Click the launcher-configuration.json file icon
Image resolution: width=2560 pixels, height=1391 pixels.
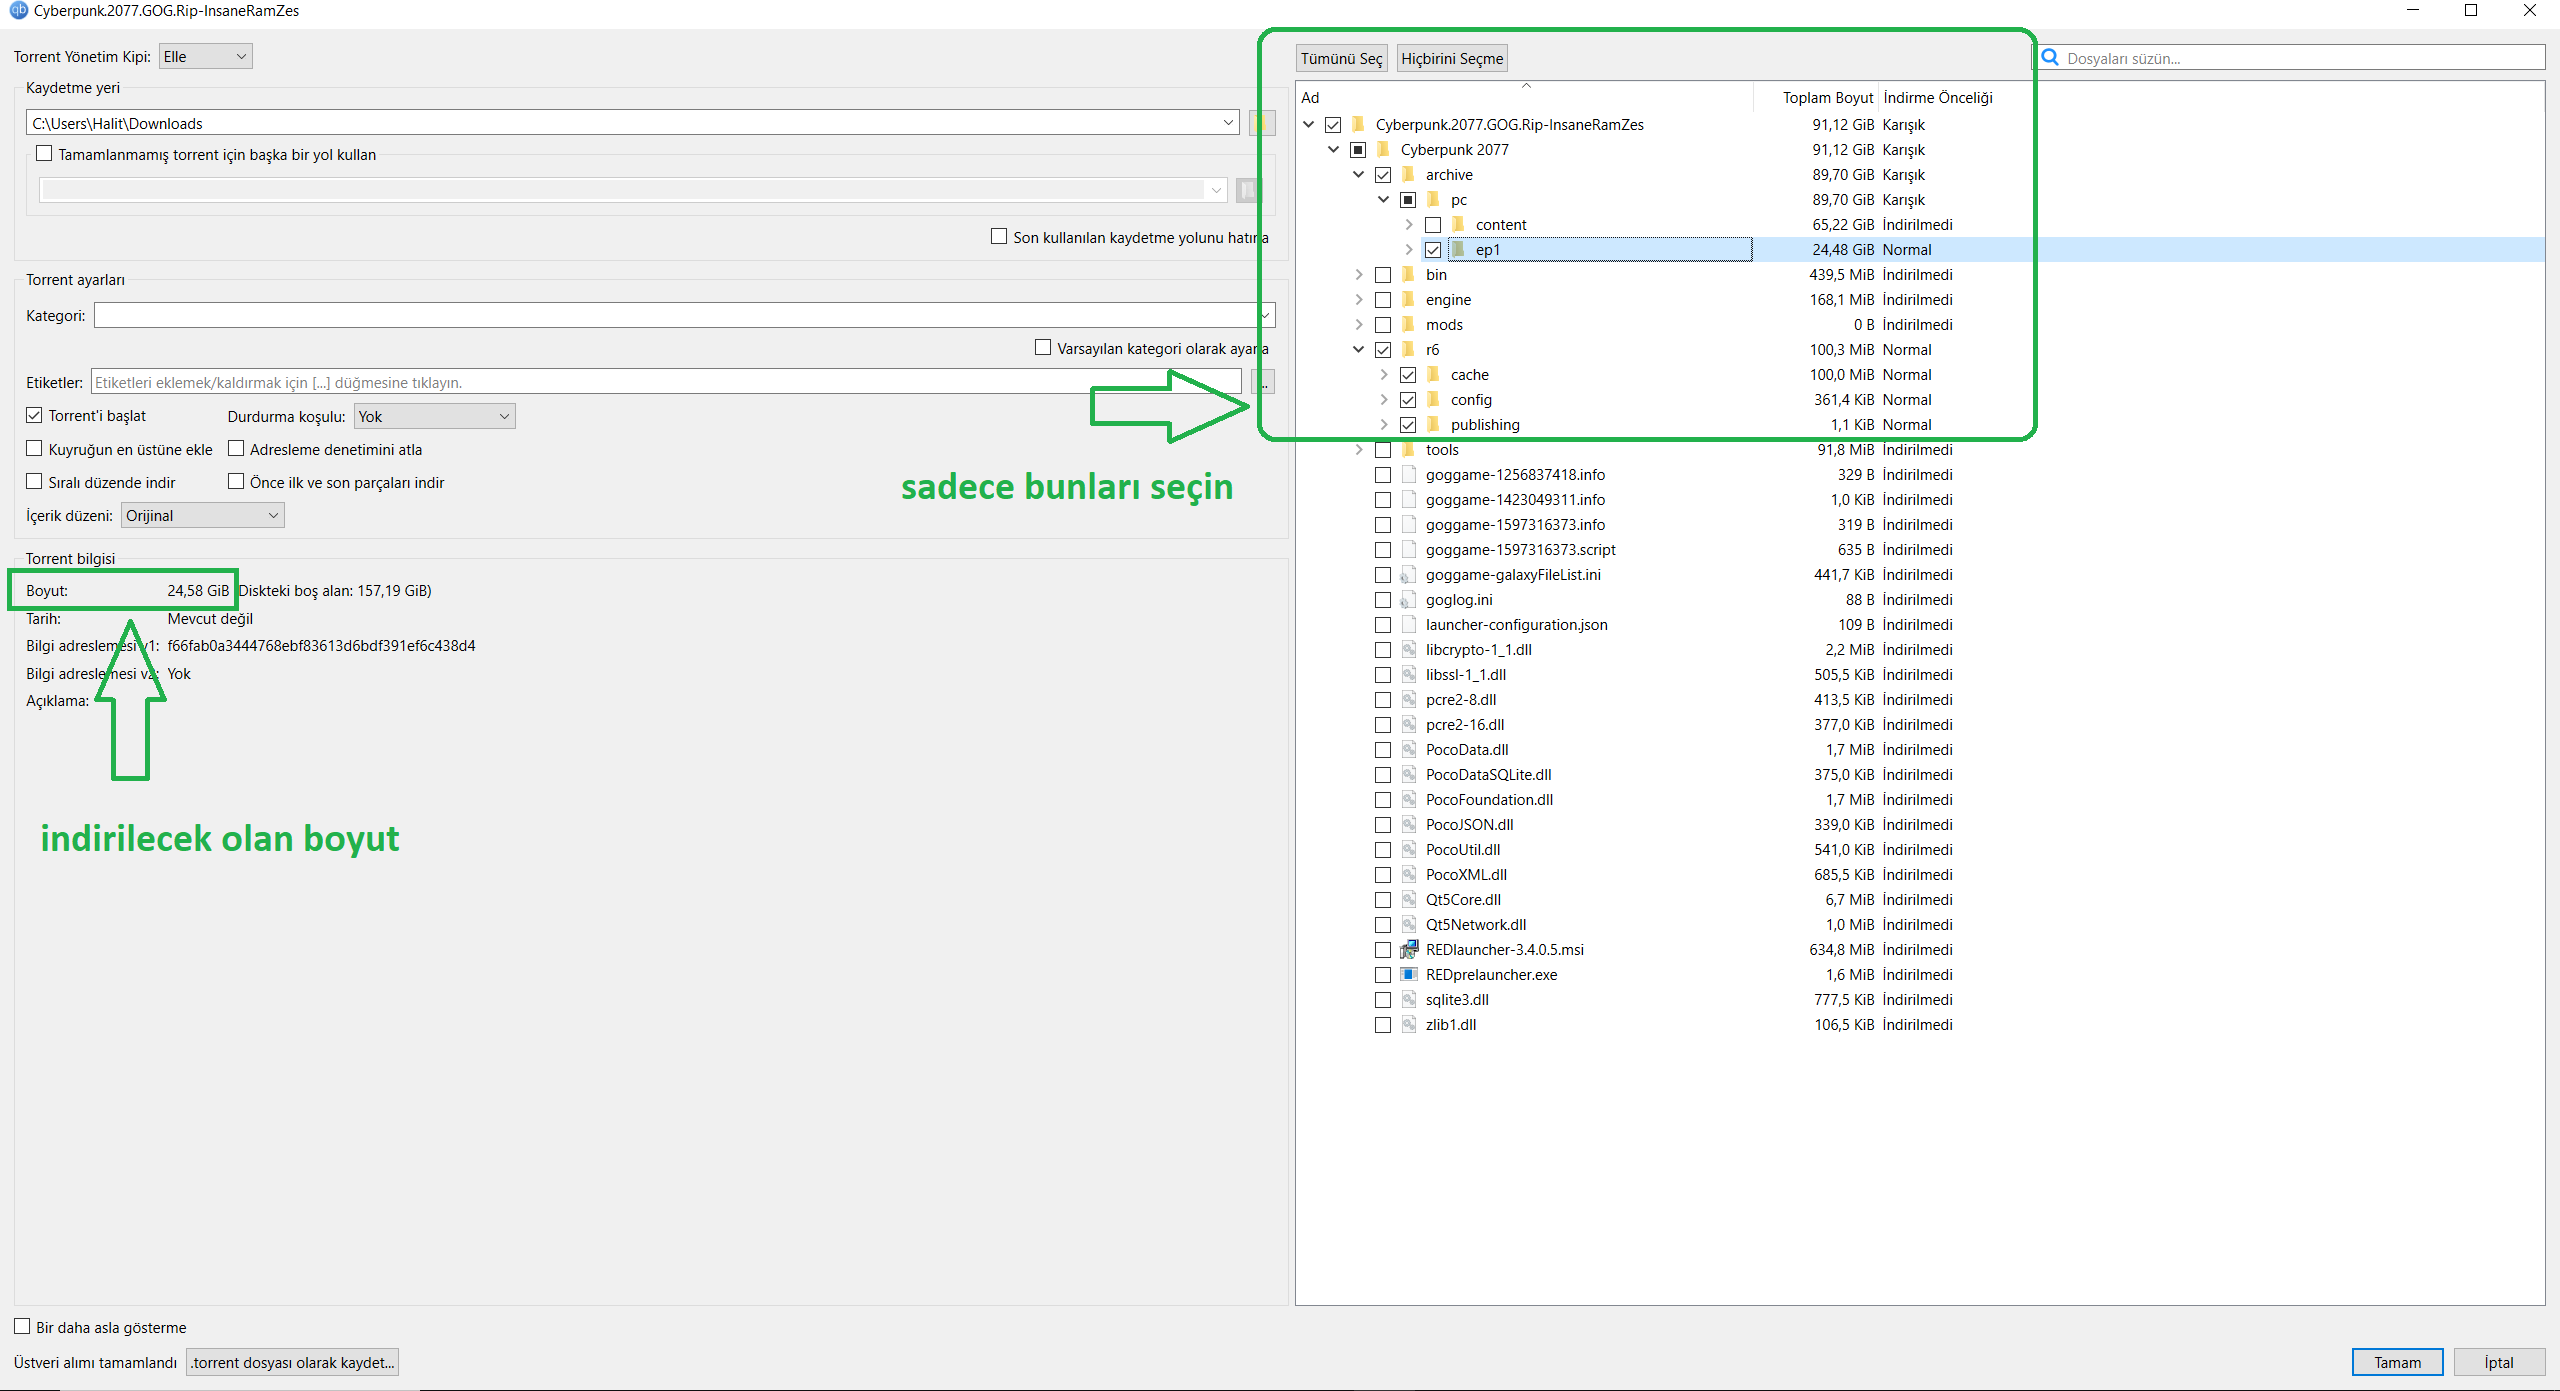1409,624
